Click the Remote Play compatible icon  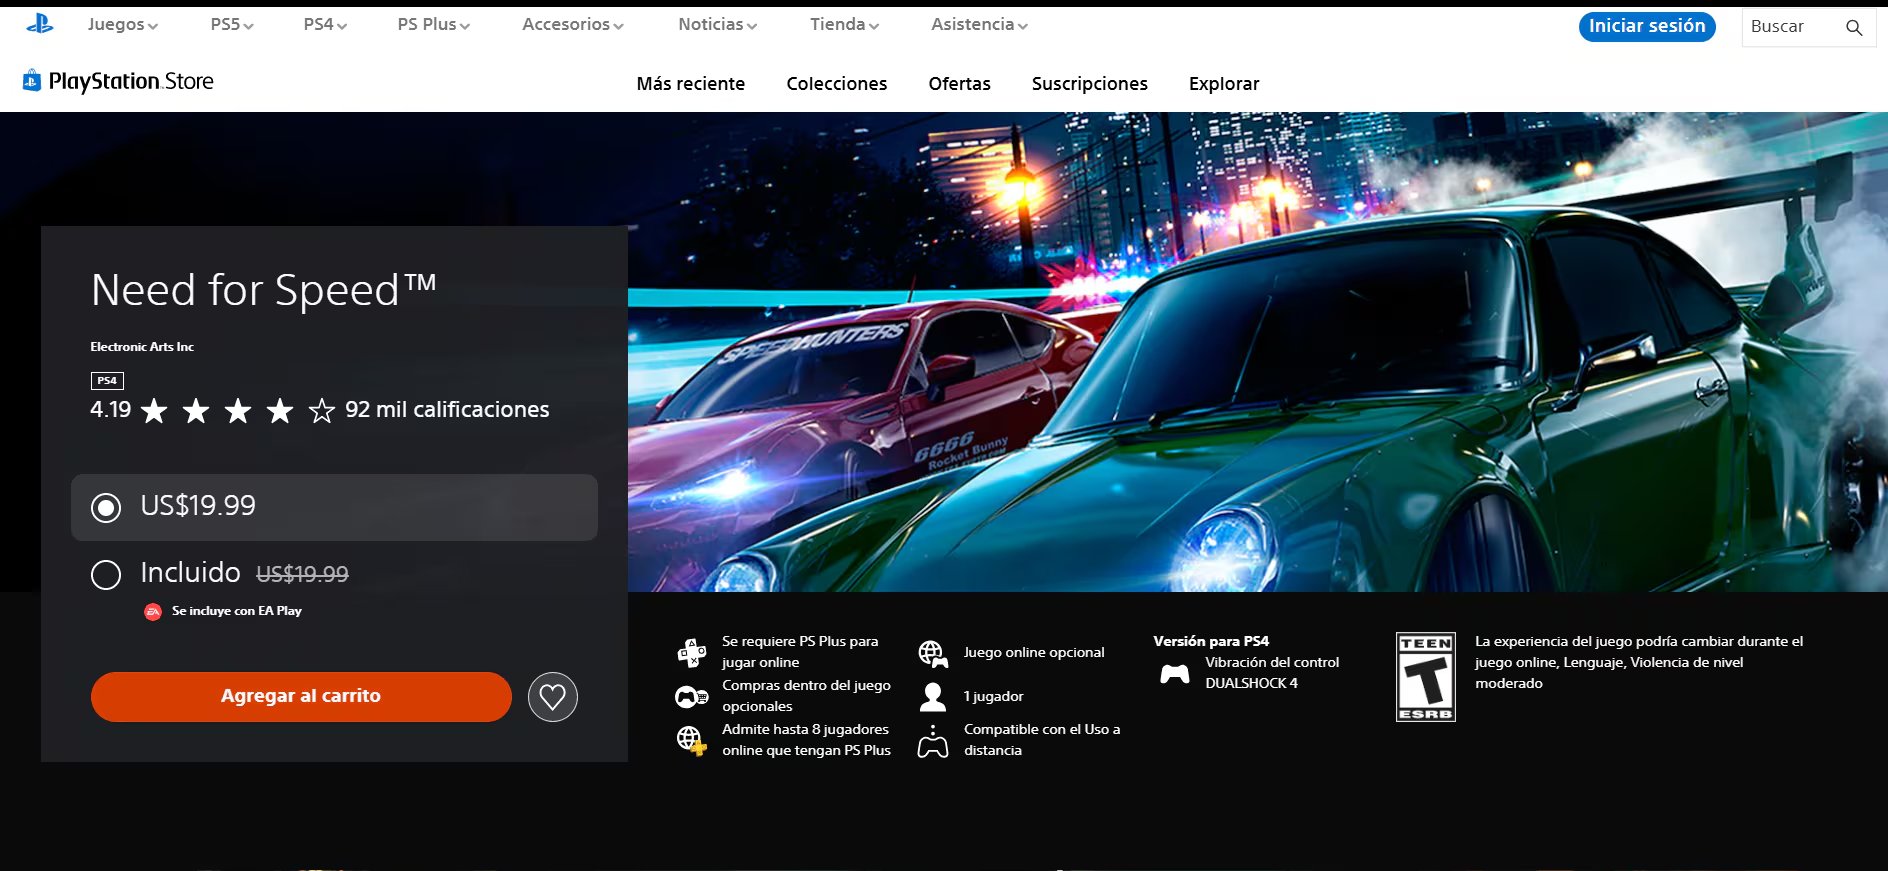coord(933,741)
